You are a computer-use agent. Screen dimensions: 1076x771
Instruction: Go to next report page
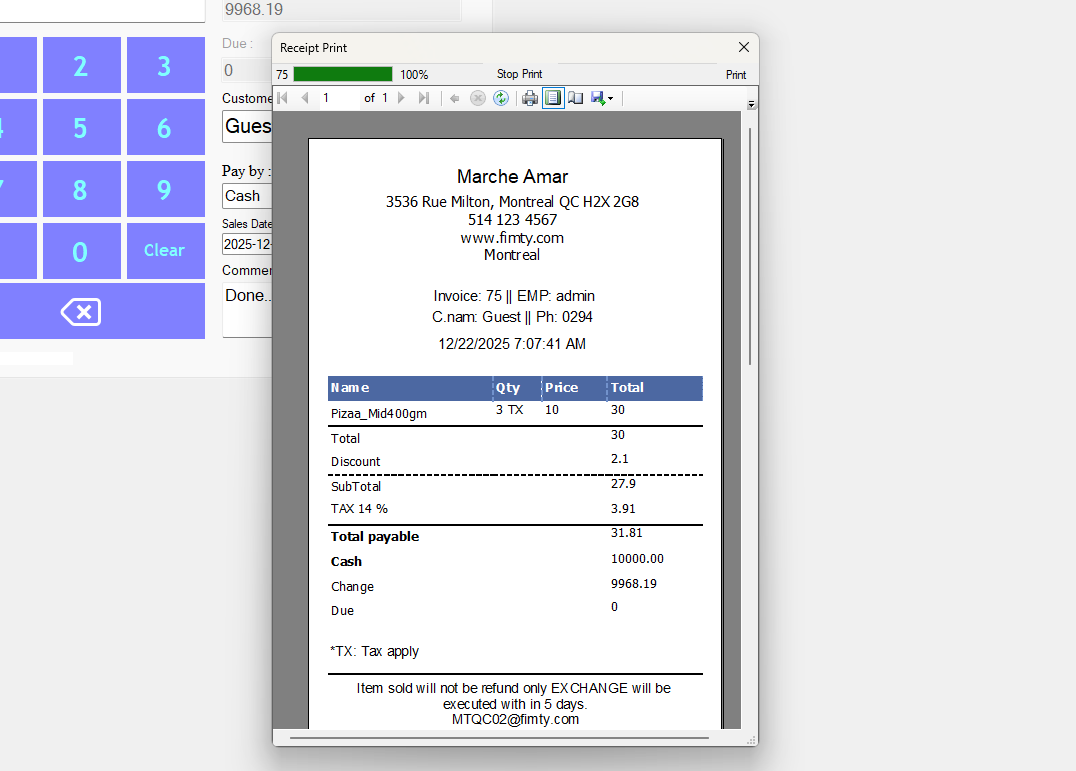(401, 98)
